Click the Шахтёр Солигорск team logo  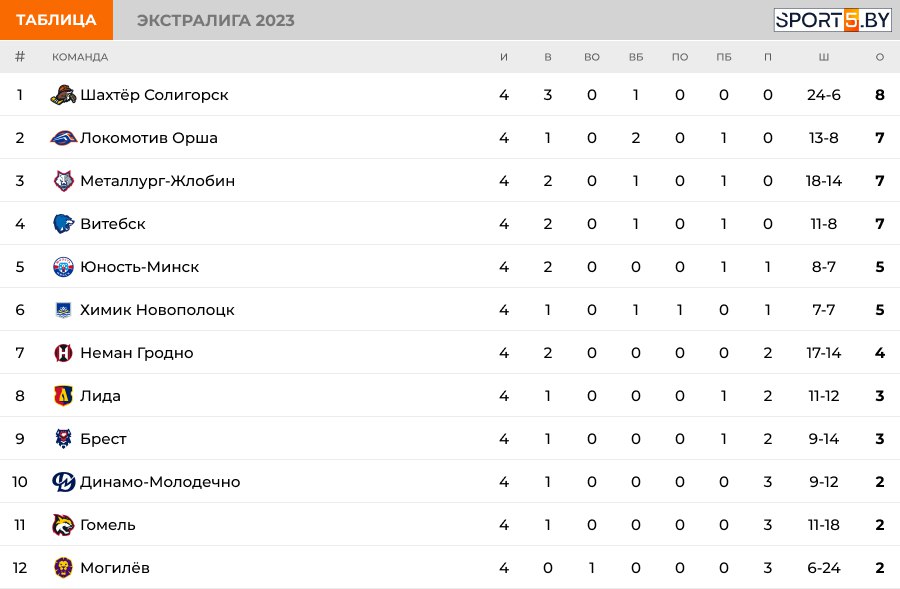tap(64, 95)
